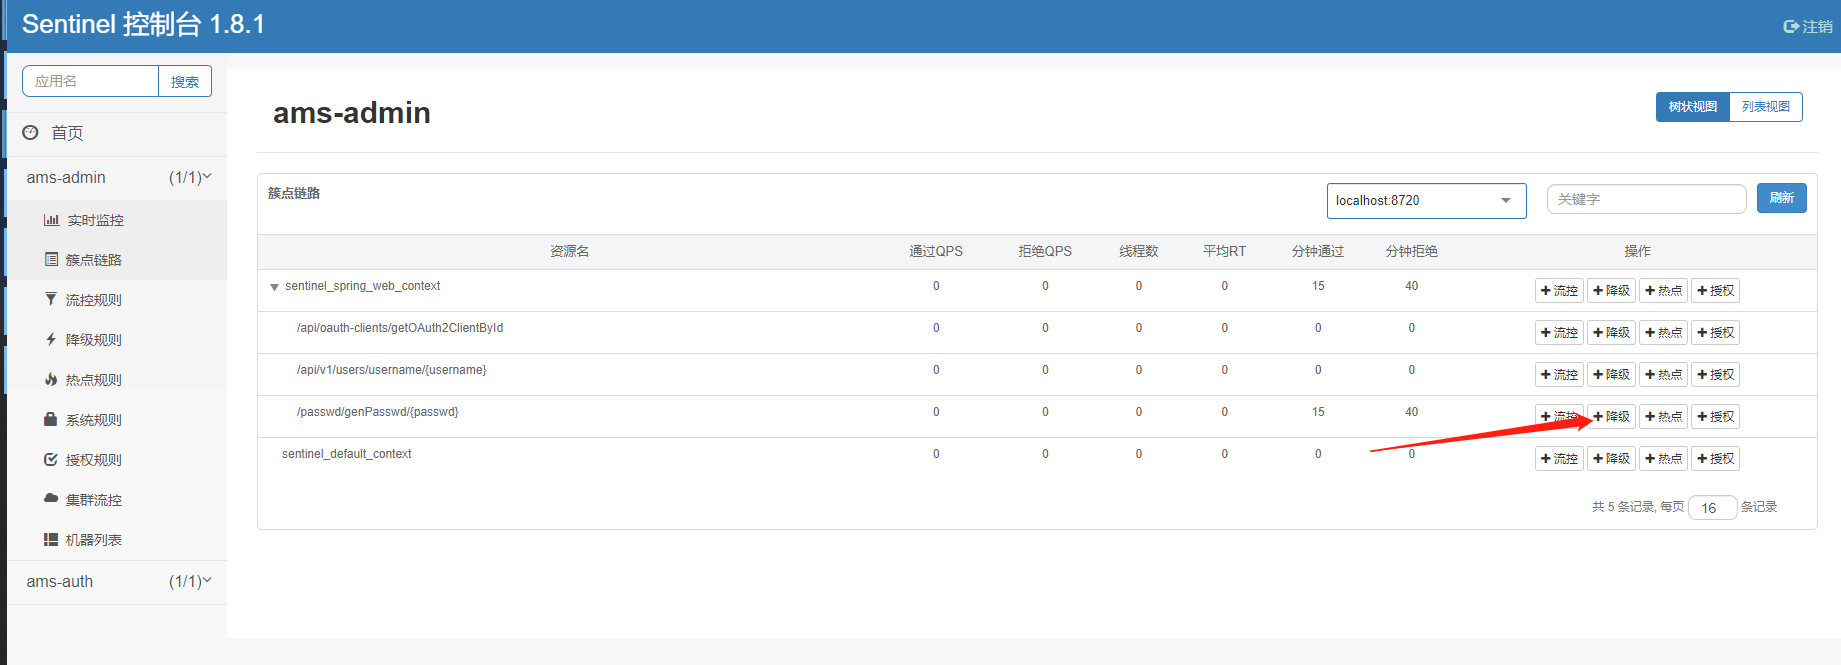Add 流控 rule for /api/v1/users/username/{username}
Screen dimensions: 1841x665
tap(1560, 375)
